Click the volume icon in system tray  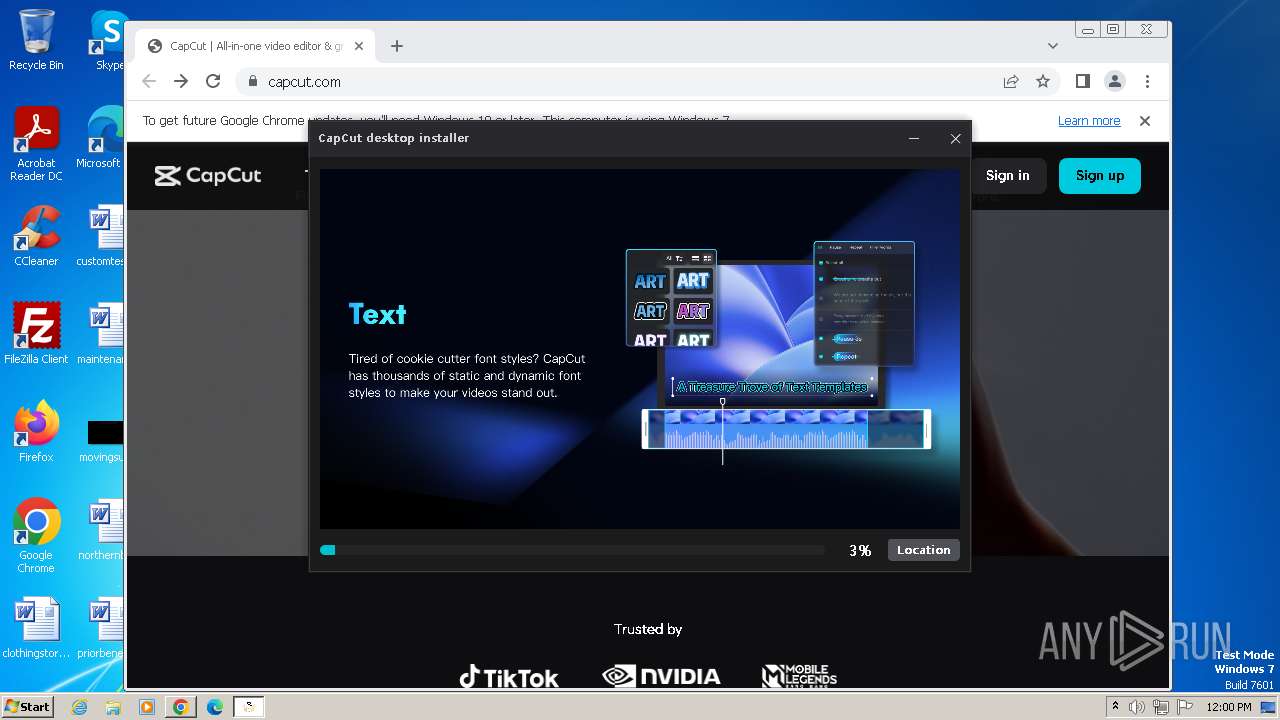1137,707
